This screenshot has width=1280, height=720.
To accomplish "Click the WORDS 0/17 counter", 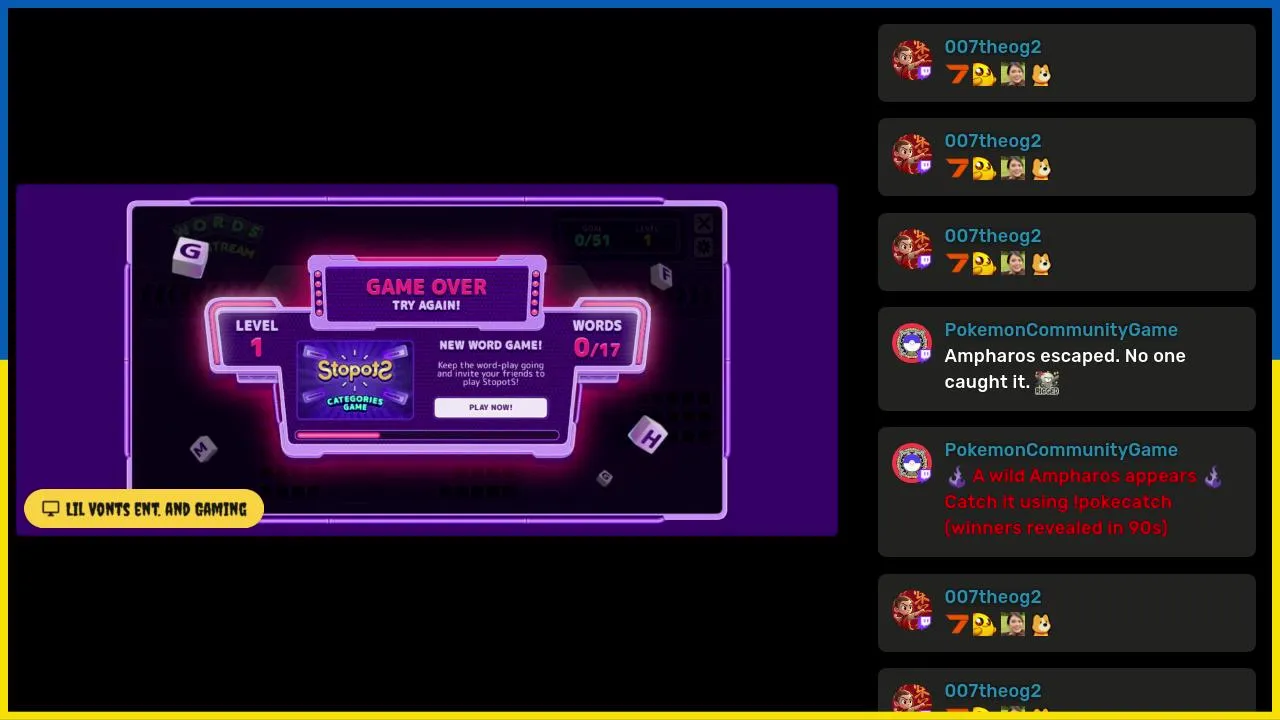I will click(597, 338).
